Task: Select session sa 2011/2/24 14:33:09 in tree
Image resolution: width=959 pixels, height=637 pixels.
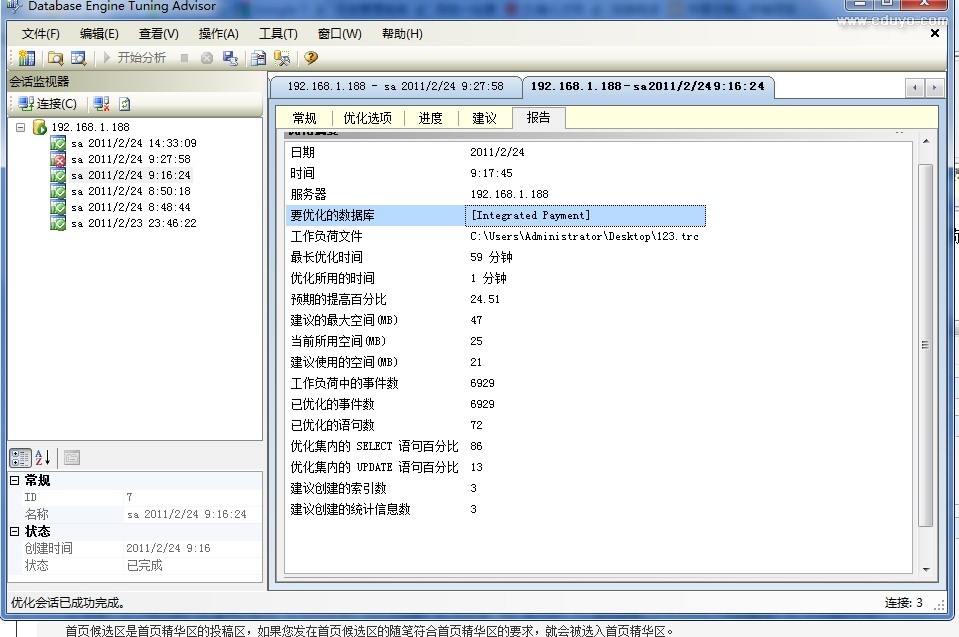Action: [132, 143]
